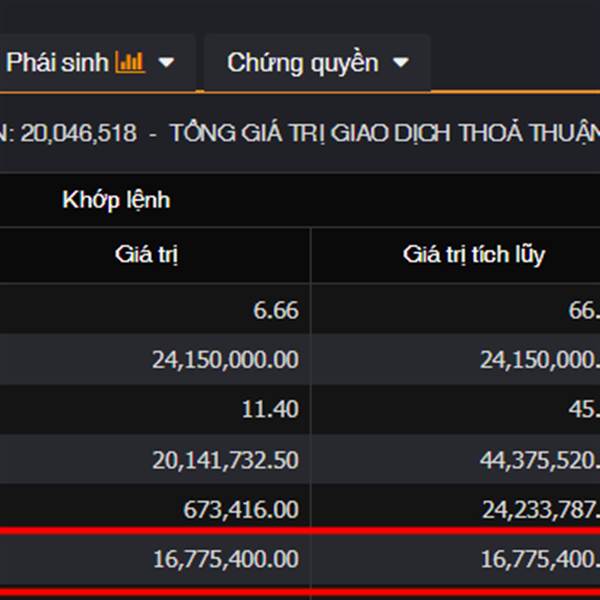Viewport: 600px width, 600px height.
Task: Open the Phái sinh tab
Action: point(60,63)
